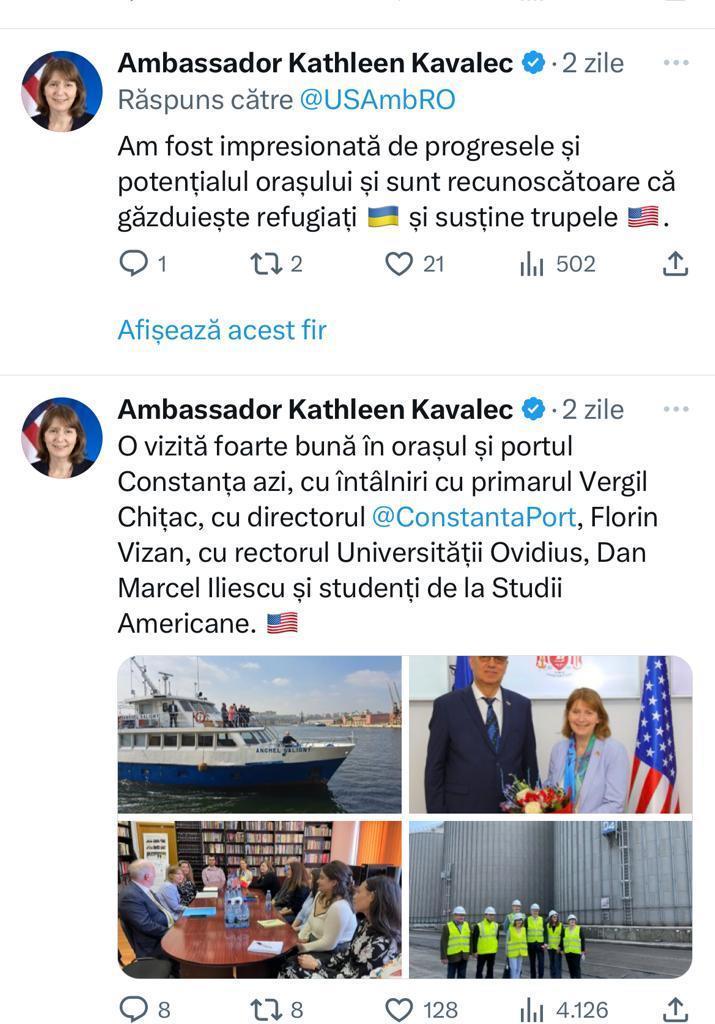Like the tweet with 21 likes
The width and height of the screenshot is (715, 1024).
point(399,264)
